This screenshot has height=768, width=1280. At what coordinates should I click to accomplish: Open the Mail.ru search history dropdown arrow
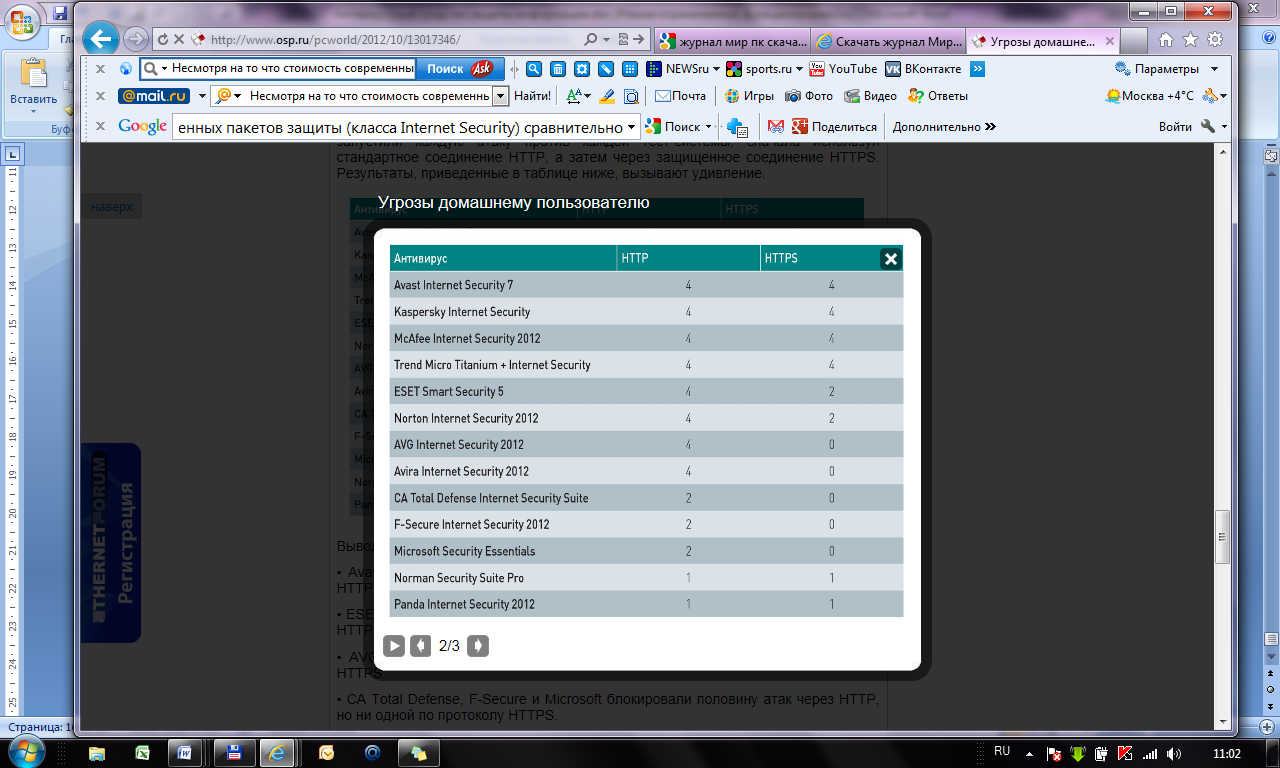tap(501, 96)
